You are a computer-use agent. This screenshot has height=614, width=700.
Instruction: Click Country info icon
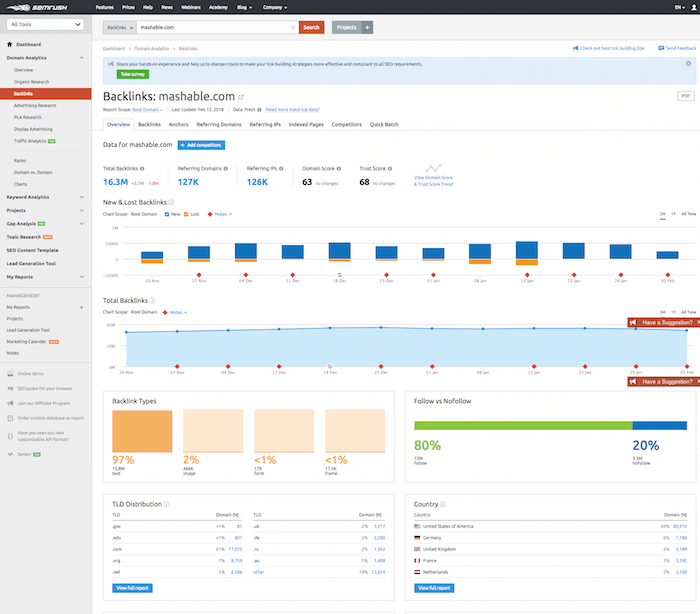[443, 504]
